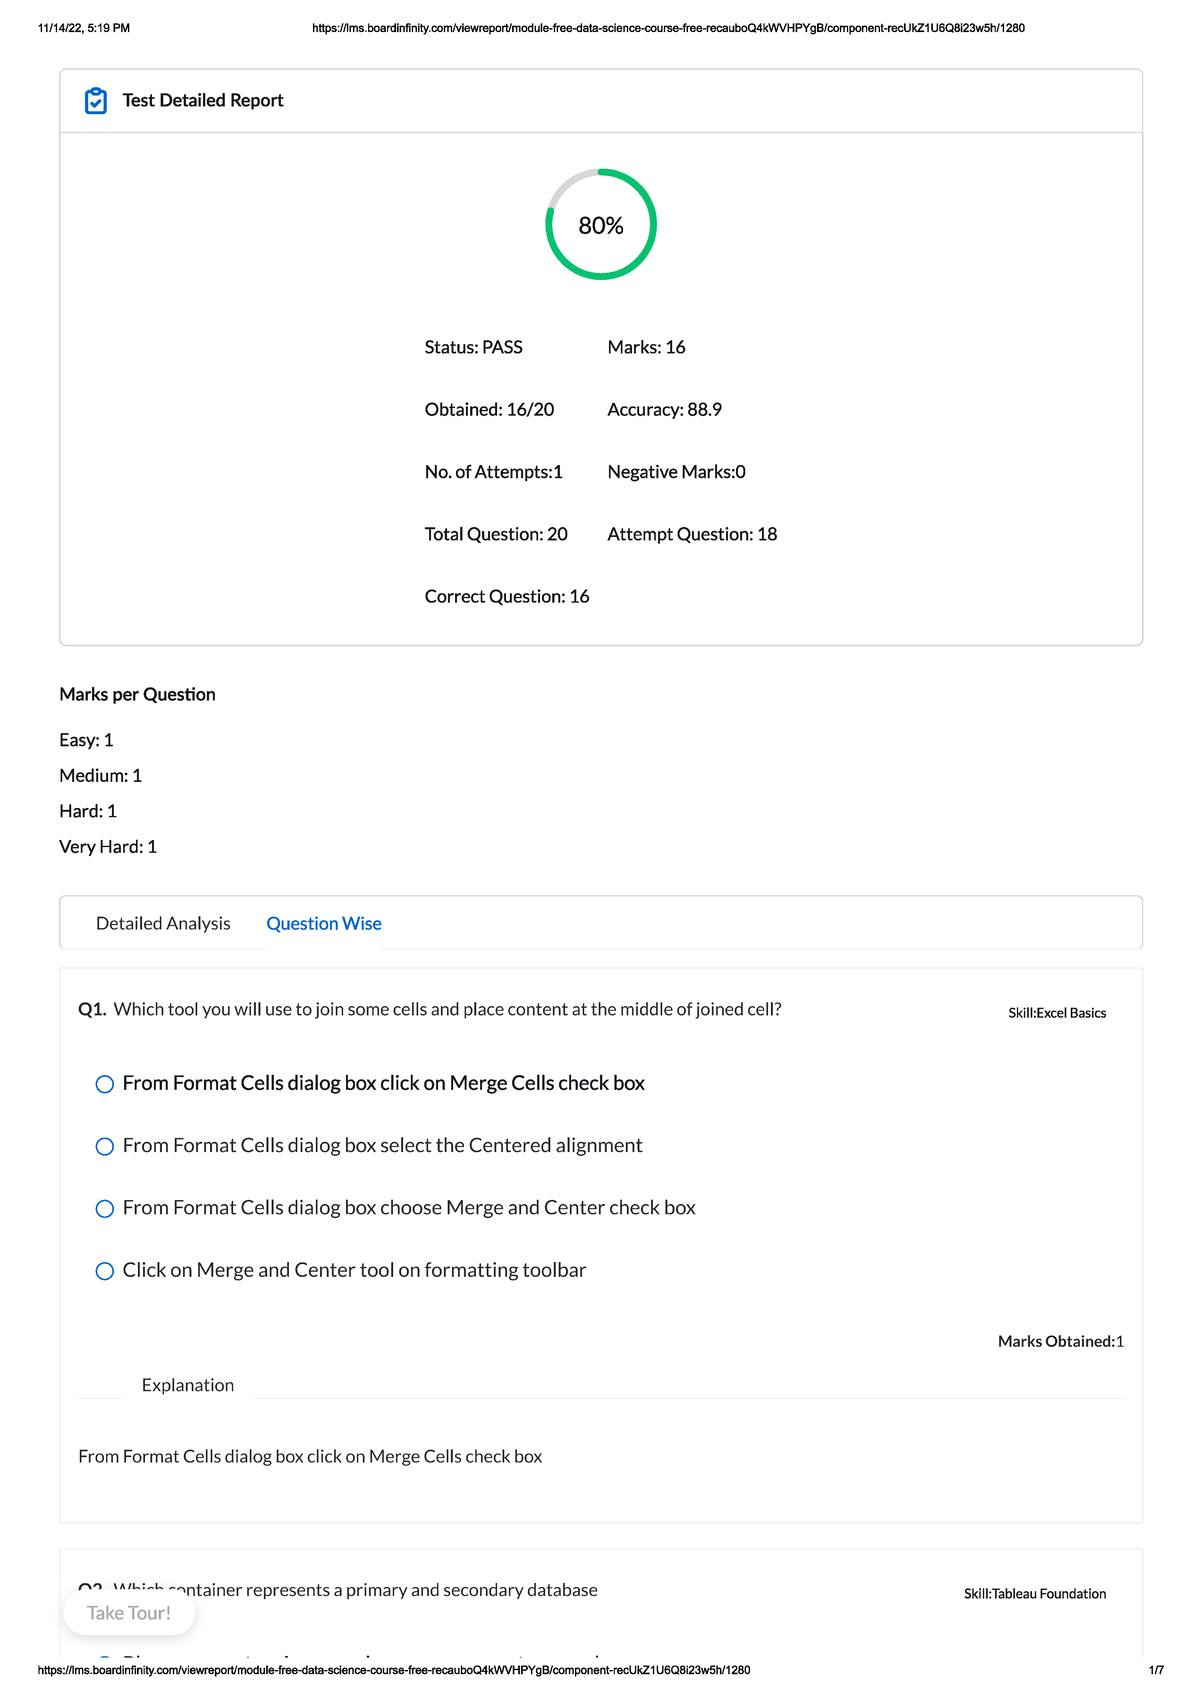The image size is (1200, 1697).
Task: Select the Merge Cells check box answer option
Action: click(x=105, y=1084)
